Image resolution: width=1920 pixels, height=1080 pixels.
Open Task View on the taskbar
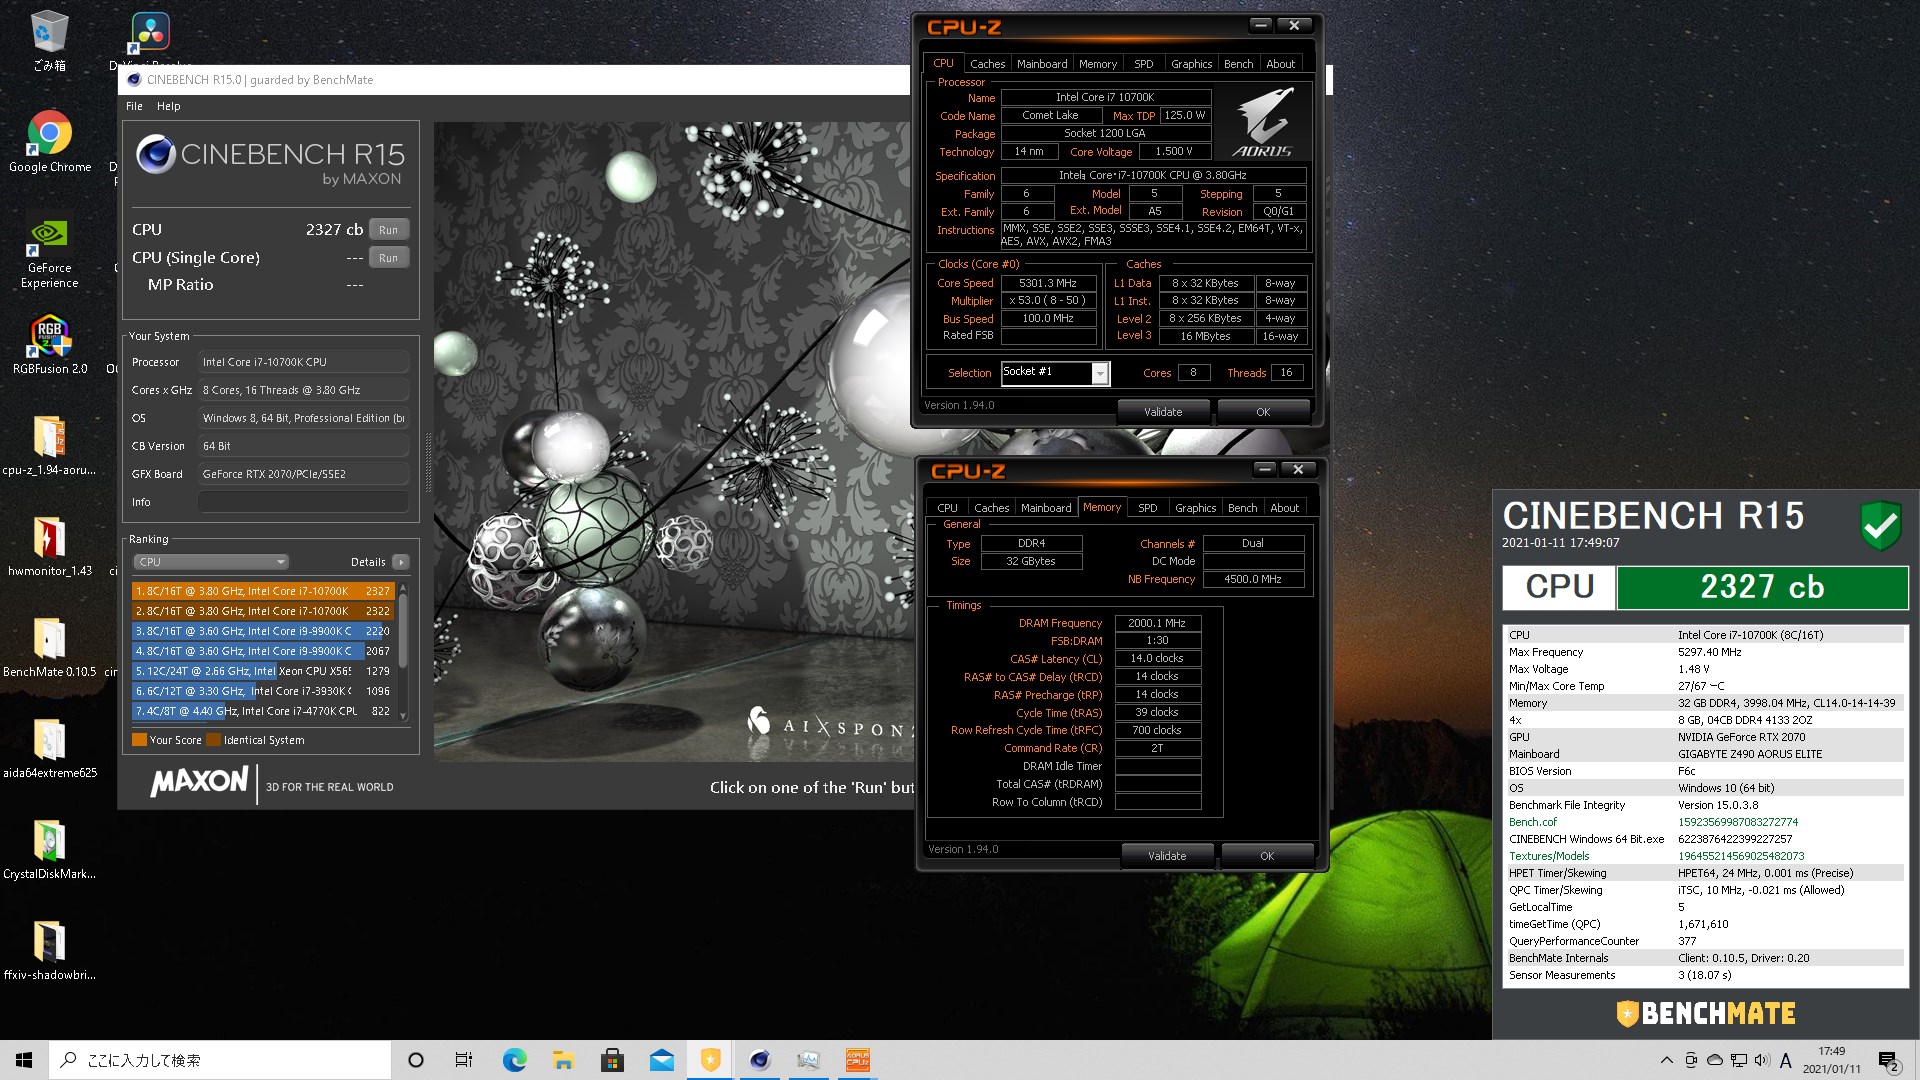pyautogui.click(x=464, y=1060)
